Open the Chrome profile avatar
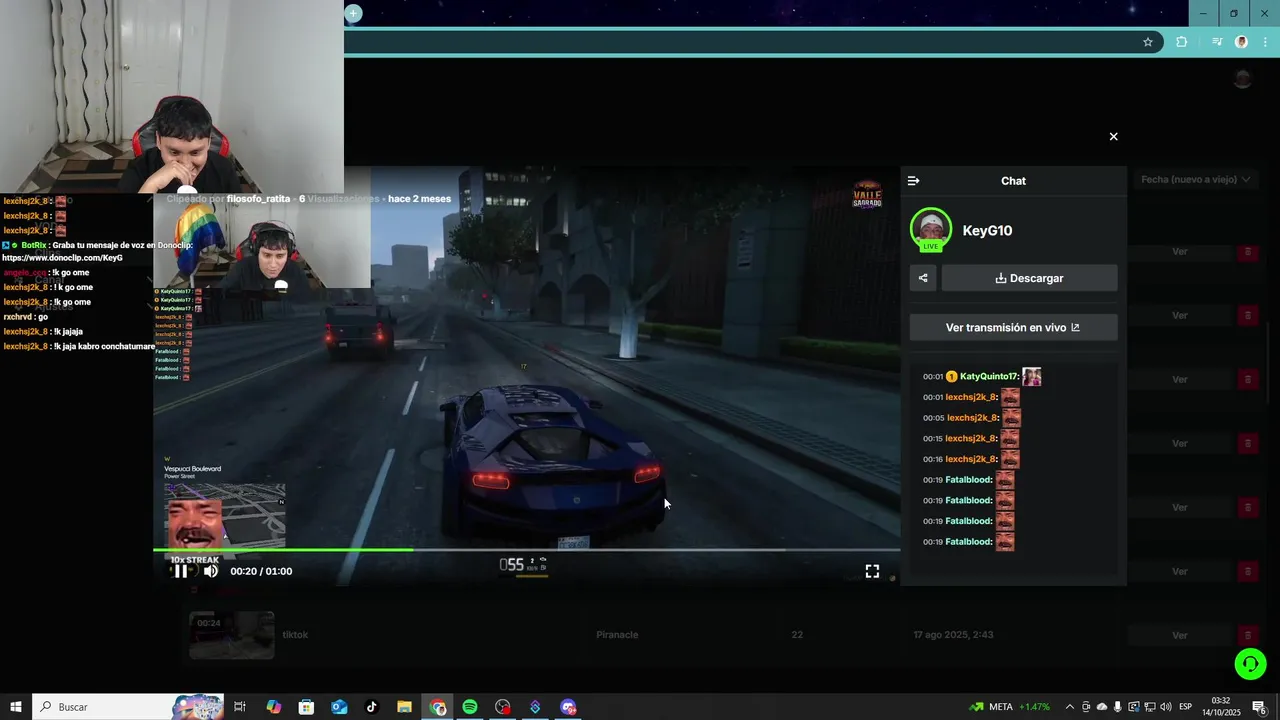 click(1242, 42)
